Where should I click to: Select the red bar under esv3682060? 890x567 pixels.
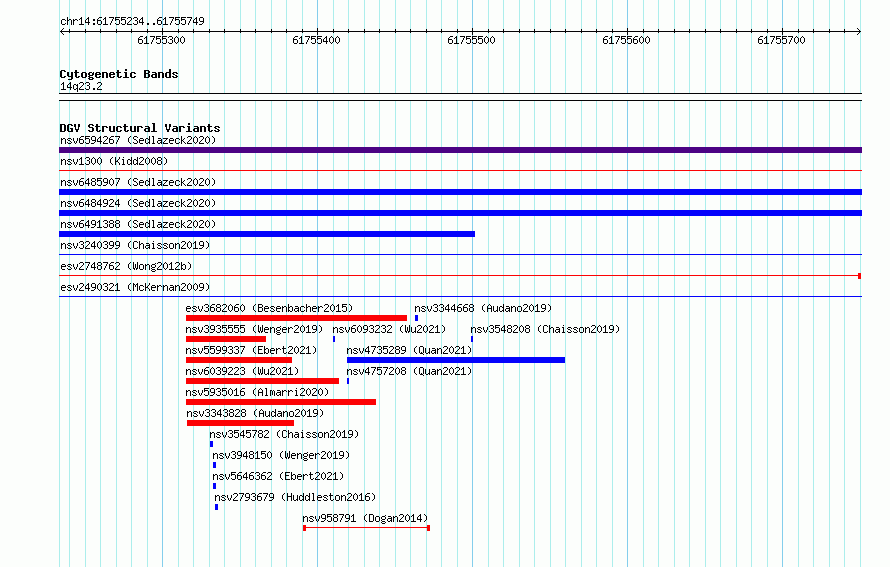tap(296, 318)
